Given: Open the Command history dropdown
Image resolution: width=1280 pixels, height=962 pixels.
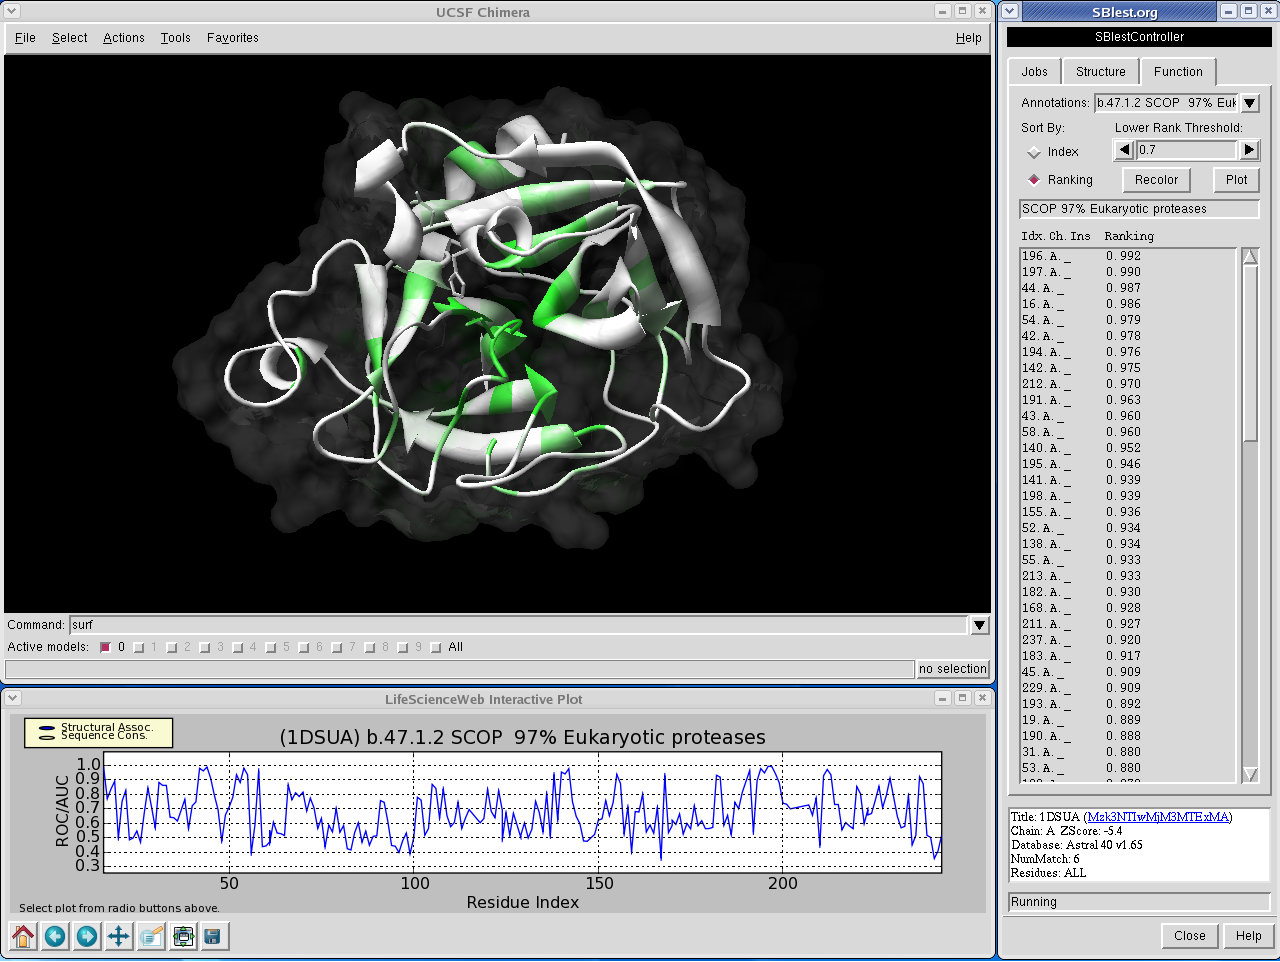Looking at the screenshot, I should pos(980,625).
